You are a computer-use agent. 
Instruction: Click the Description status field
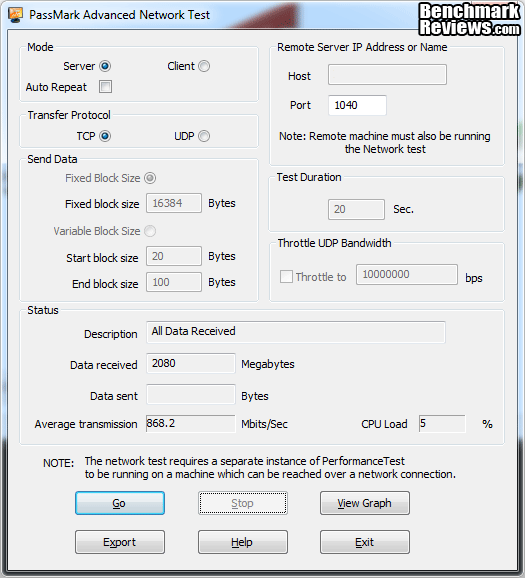296,332
